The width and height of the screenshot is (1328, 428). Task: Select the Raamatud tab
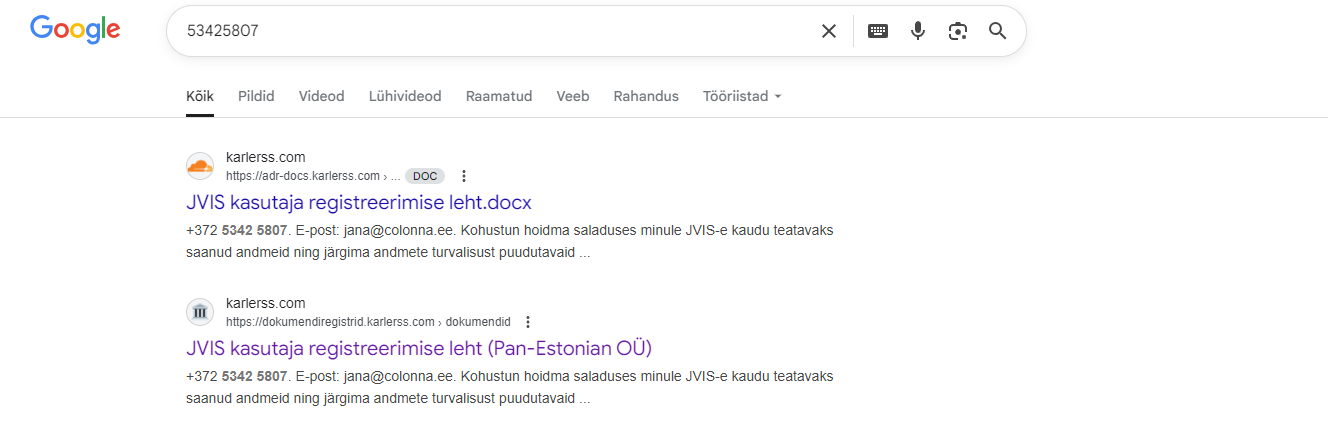coord(499,96)
